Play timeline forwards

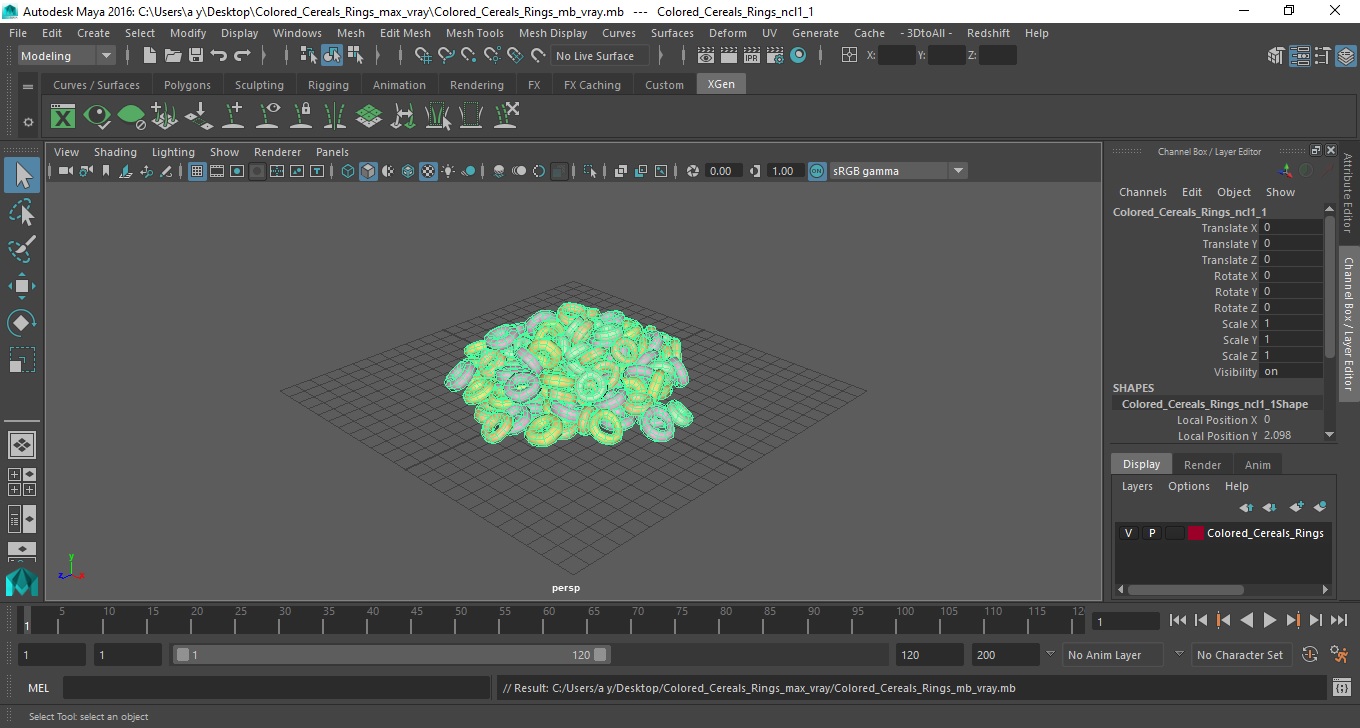click(x=1270, y=620)
